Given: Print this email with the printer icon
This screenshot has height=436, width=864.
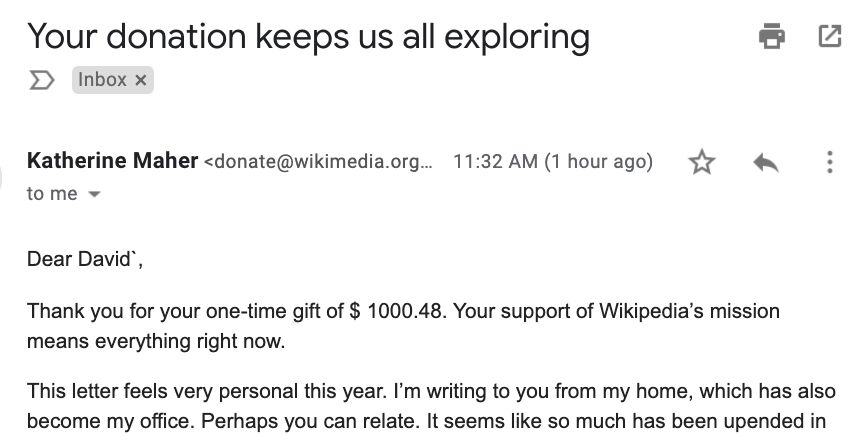Looking at the screenshot, I should pyautogui.click(x=771, y=37).
